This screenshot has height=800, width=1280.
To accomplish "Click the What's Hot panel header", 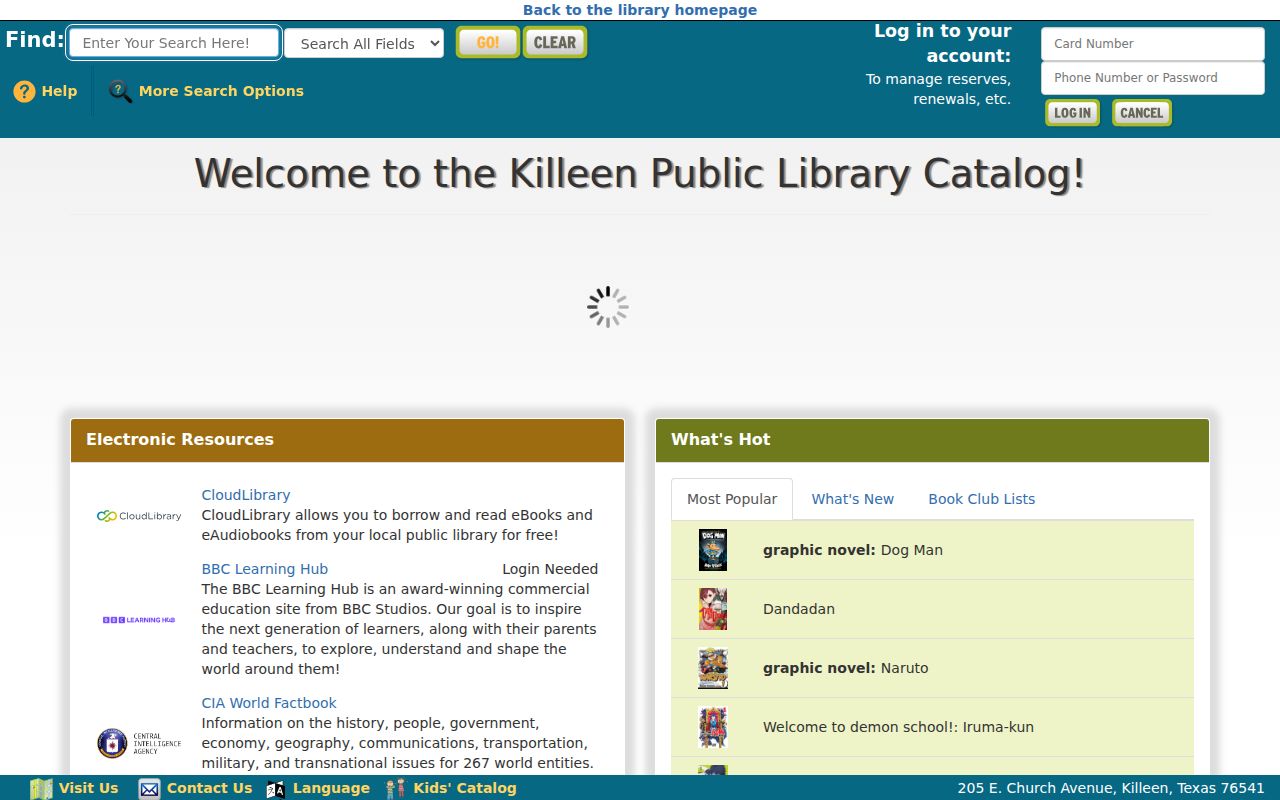I will tap(932, 440).
